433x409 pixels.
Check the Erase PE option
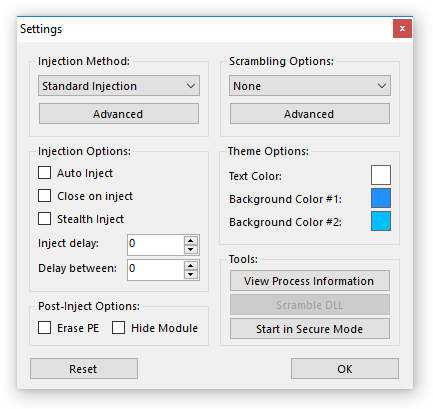coord(44,328)
